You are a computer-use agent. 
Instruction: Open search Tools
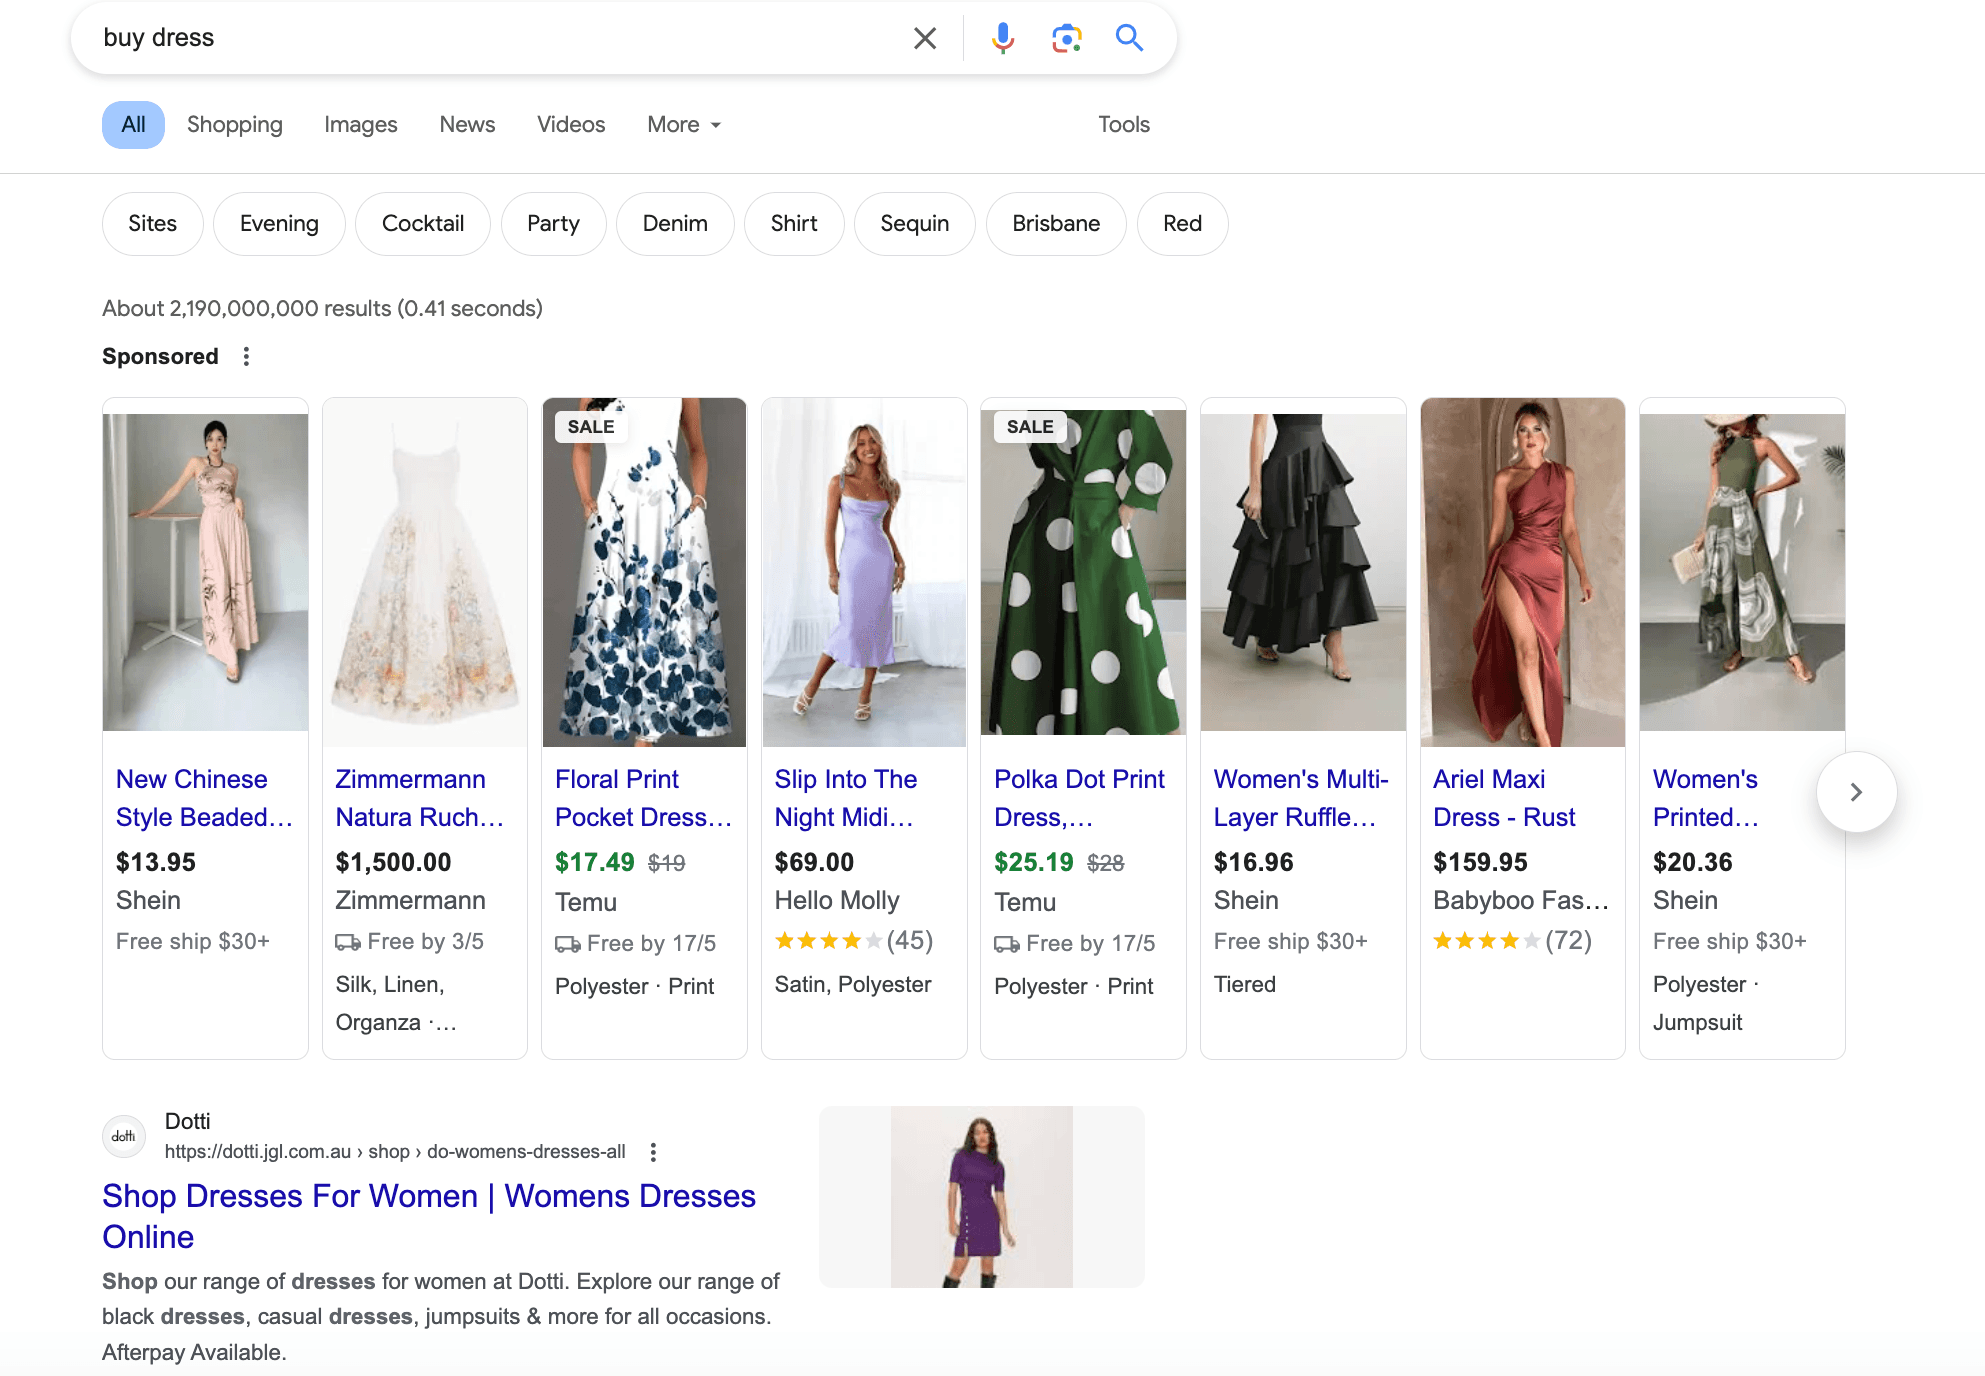(1124, 125)
